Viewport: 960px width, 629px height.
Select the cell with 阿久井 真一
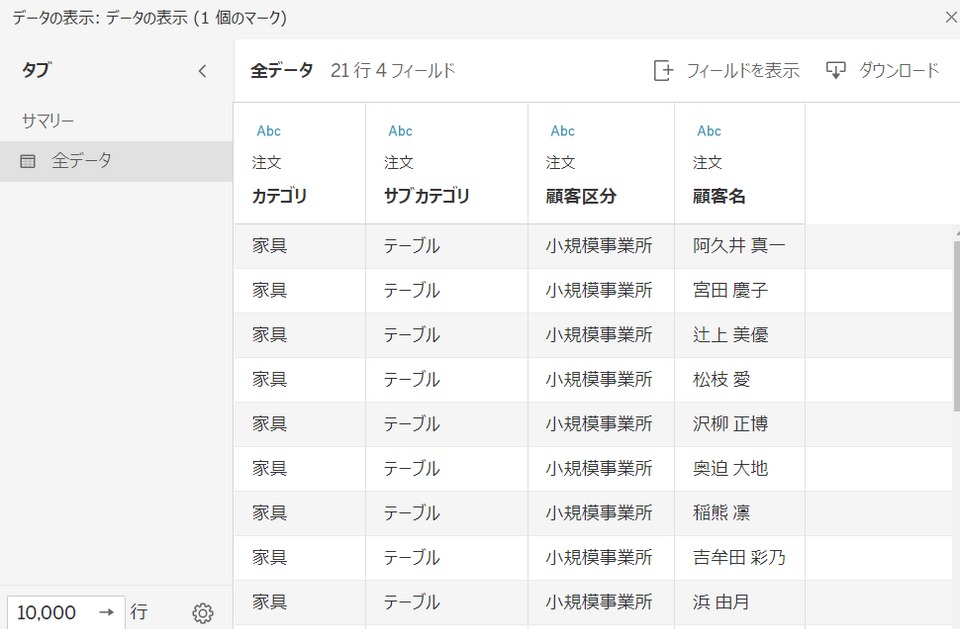click(740, 246)
